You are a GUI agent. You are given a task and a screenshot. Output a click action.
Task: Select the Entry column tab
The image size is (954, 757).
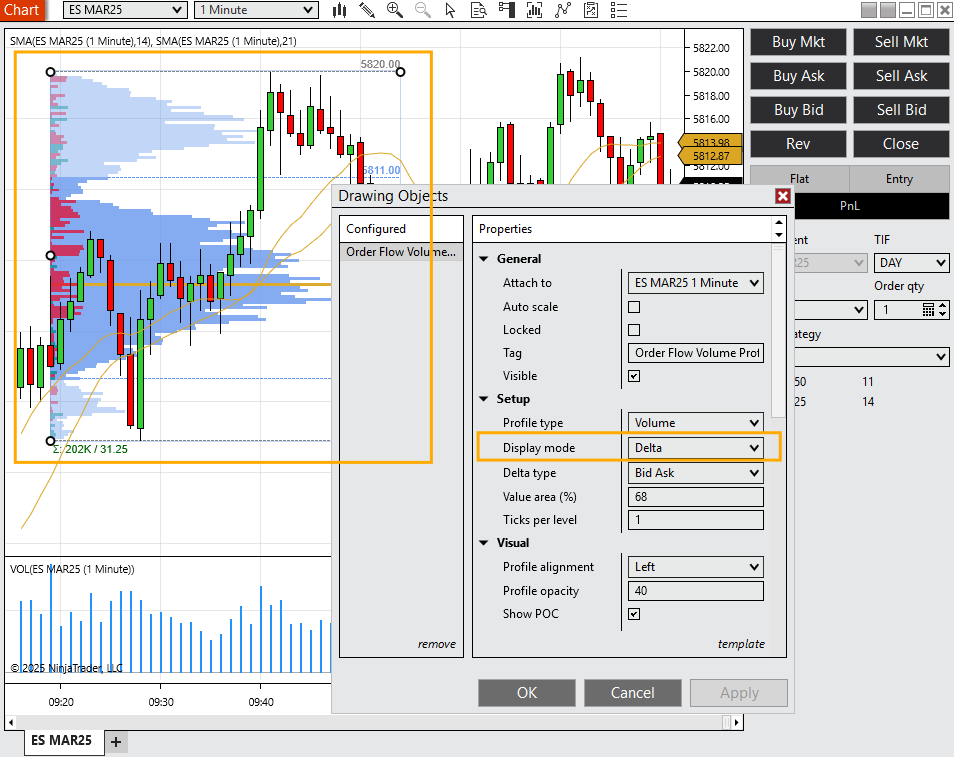[899, 179]
